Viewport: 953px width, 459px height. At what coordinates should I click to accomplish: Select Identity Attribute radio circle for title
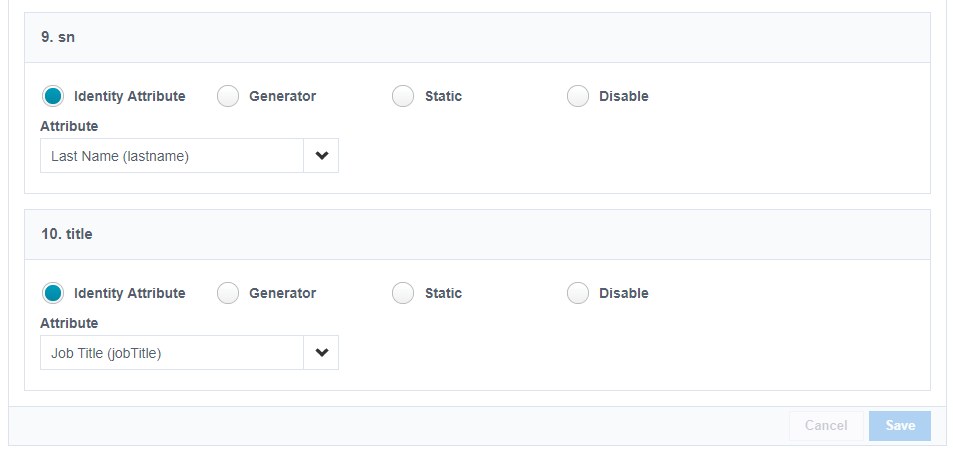(53, 293)
